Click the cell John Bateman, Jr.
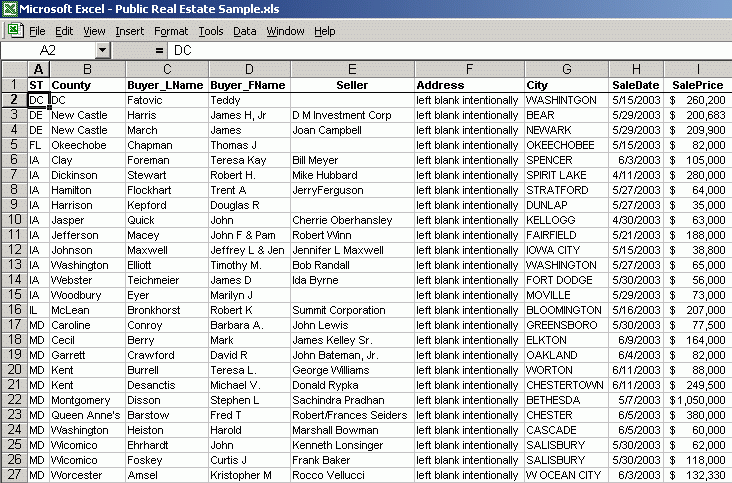 (352, 355)
